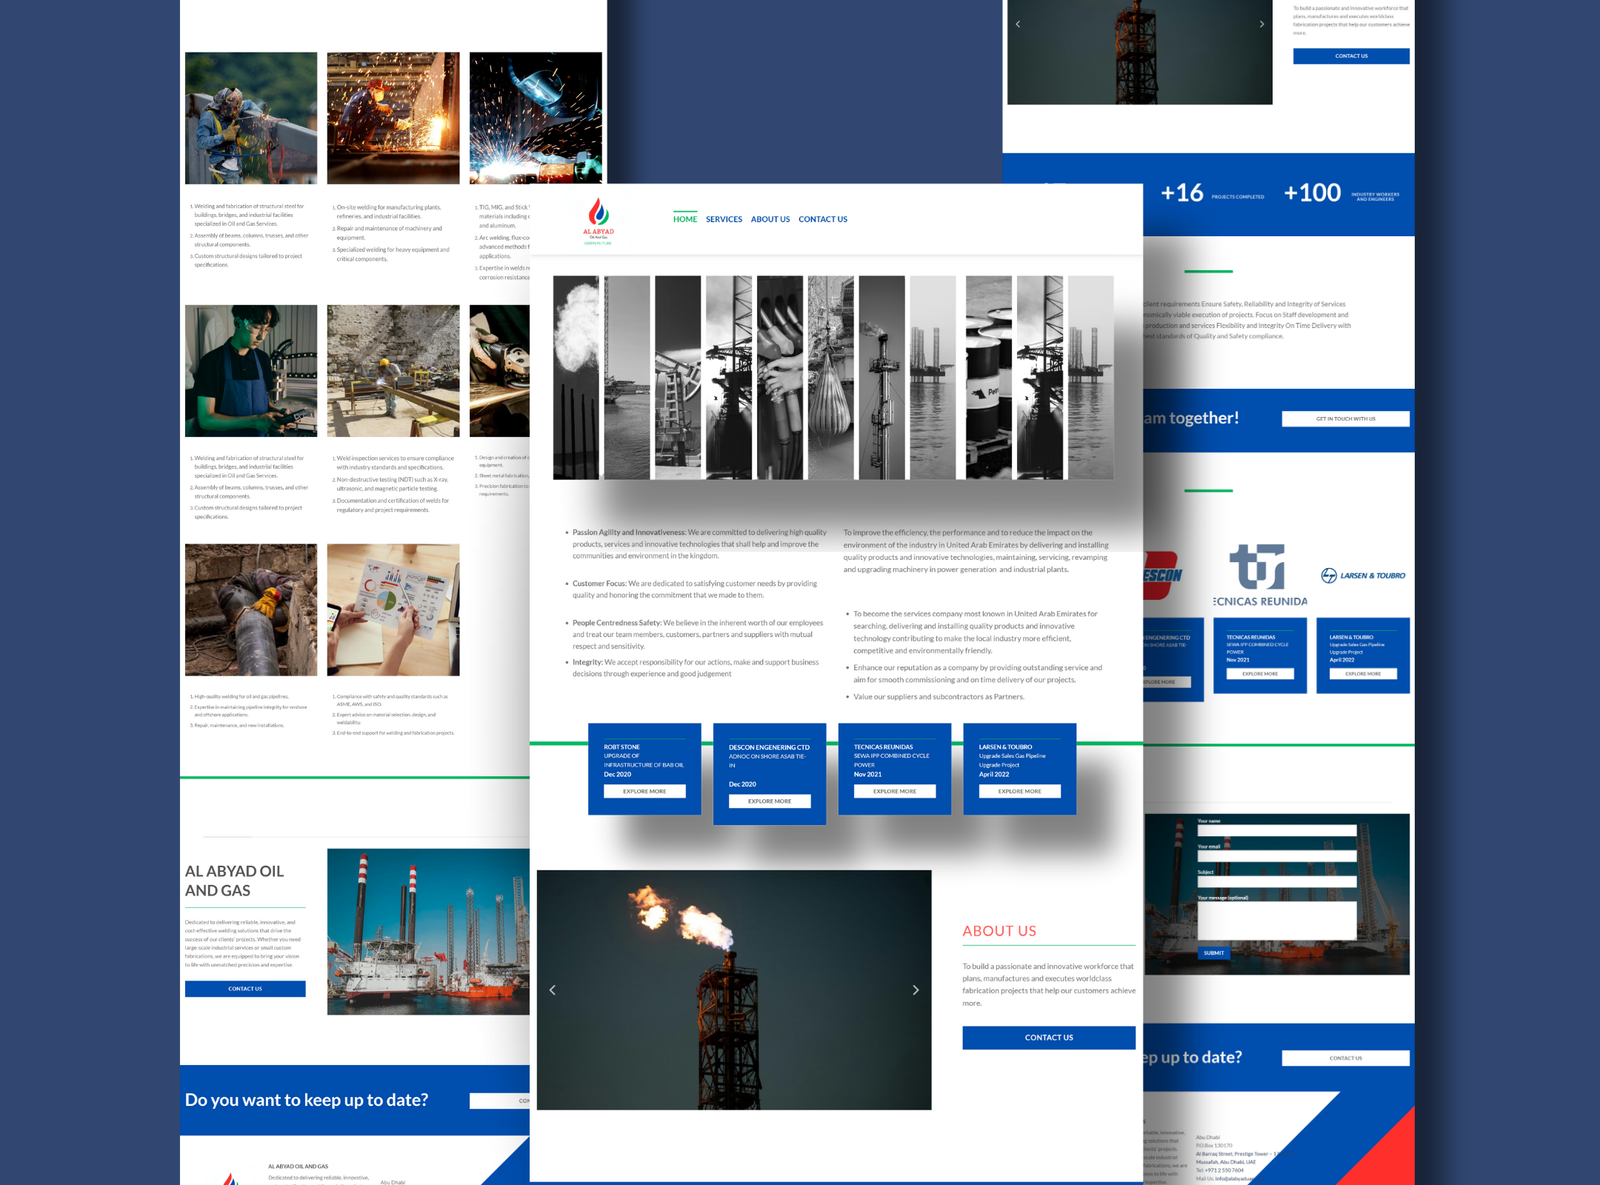Click Contact Us under Al Abyad Oil and Gas
This screenshot has height=1185, width=1600.
(245, 989)
